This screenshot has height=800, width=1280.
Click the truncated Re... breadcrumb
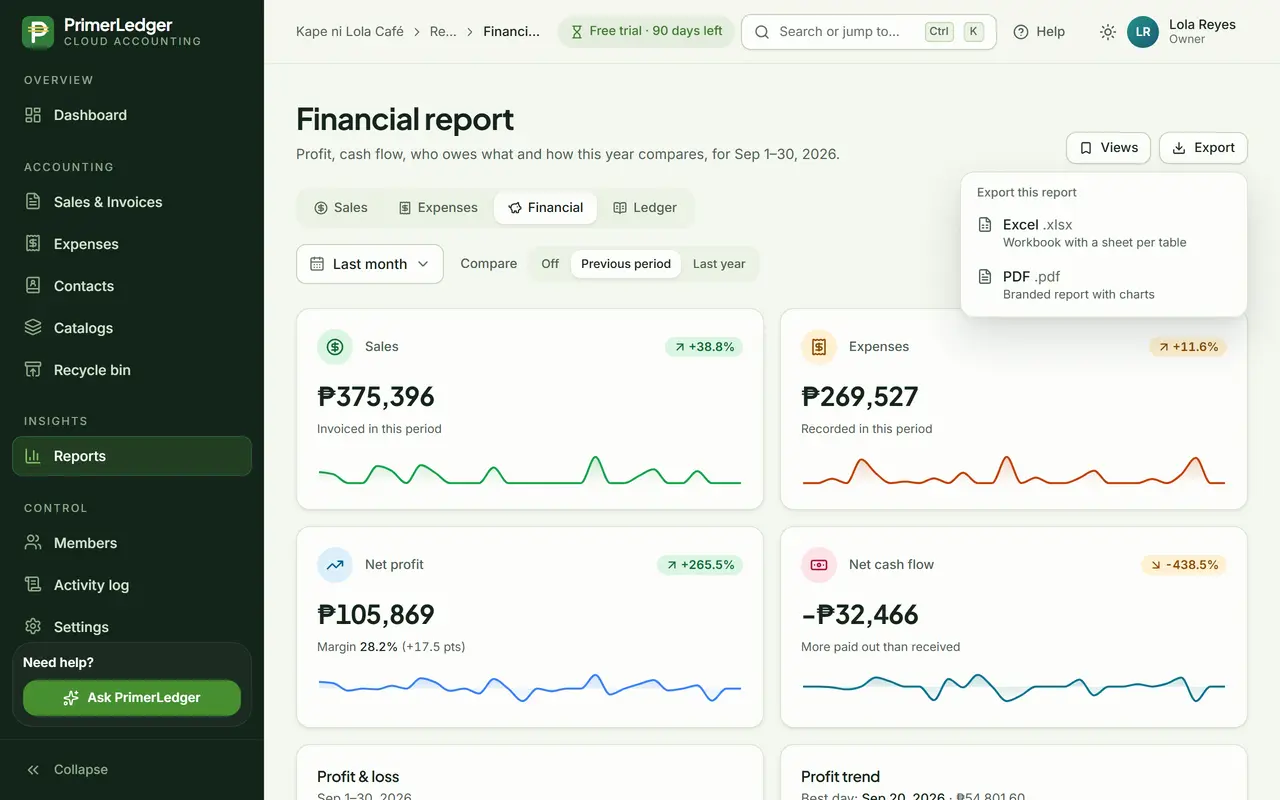443,31
